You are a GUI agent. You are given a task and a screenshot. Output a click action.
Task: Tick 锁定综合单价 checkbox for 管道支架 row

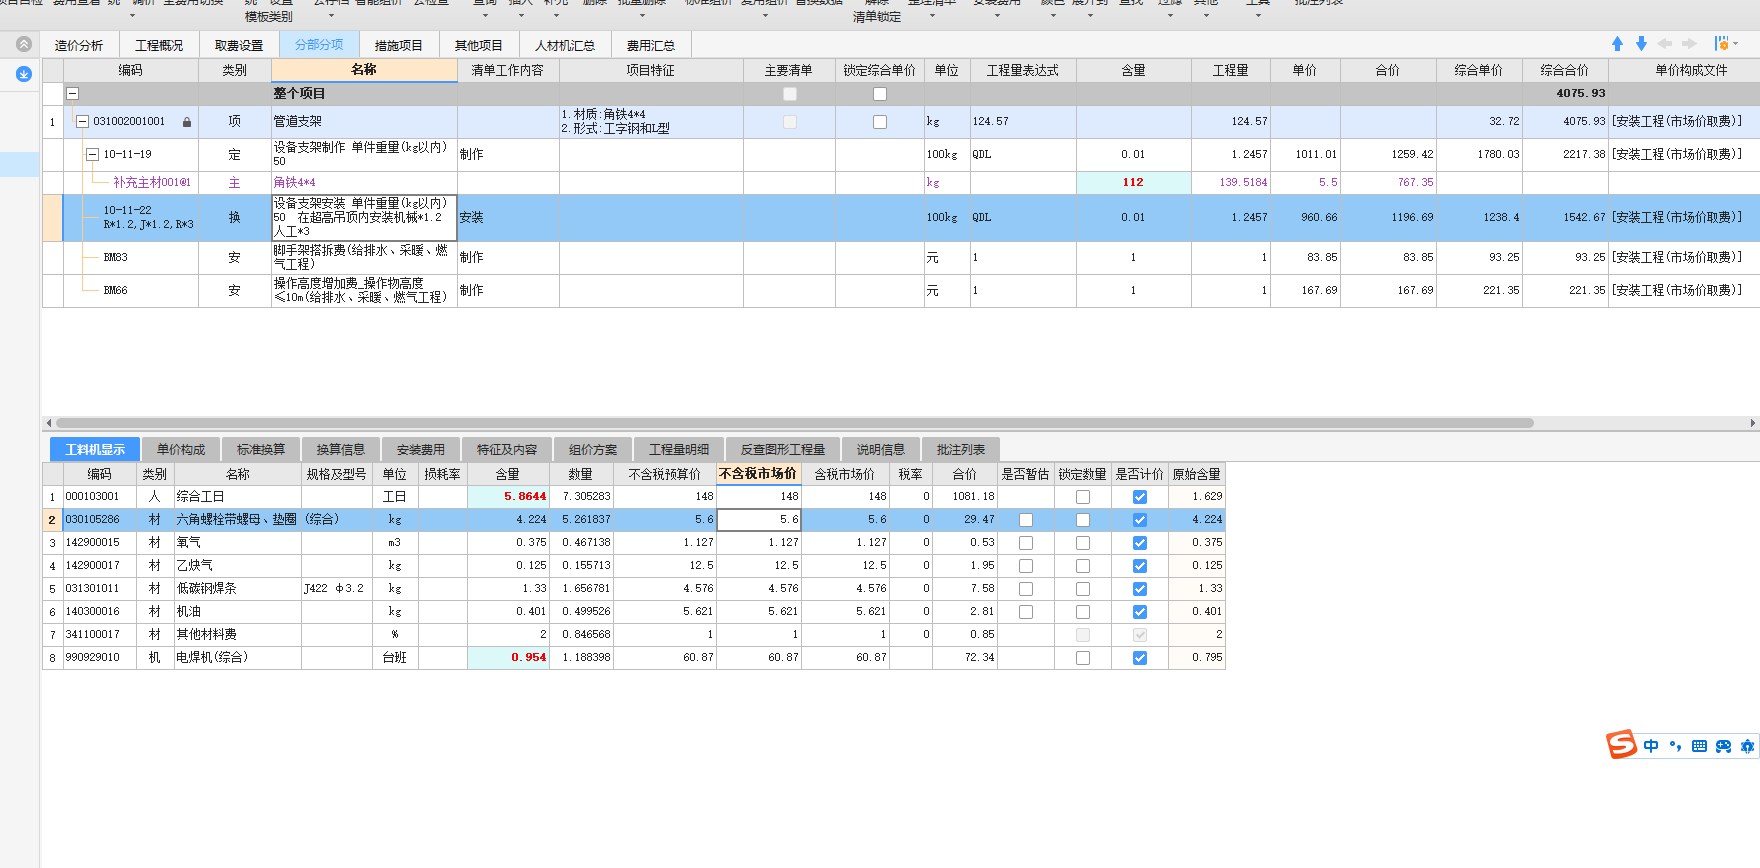(880, 122)
